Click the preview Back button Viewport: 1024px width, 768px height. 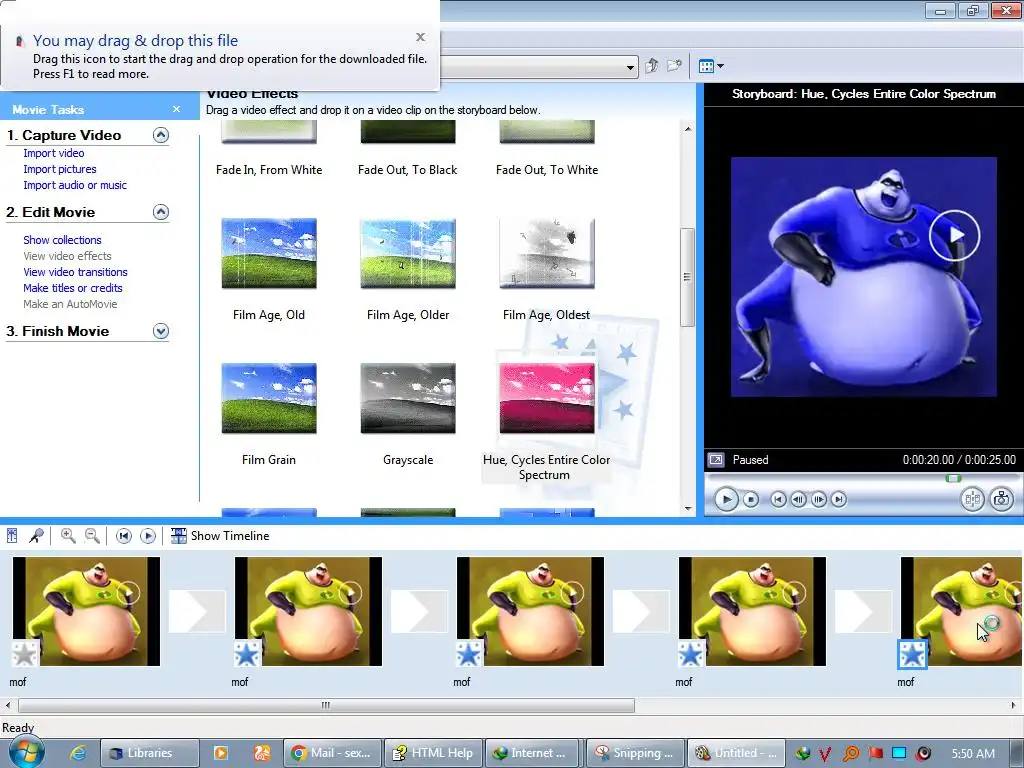pyautogui.click(x=778, y=500)
